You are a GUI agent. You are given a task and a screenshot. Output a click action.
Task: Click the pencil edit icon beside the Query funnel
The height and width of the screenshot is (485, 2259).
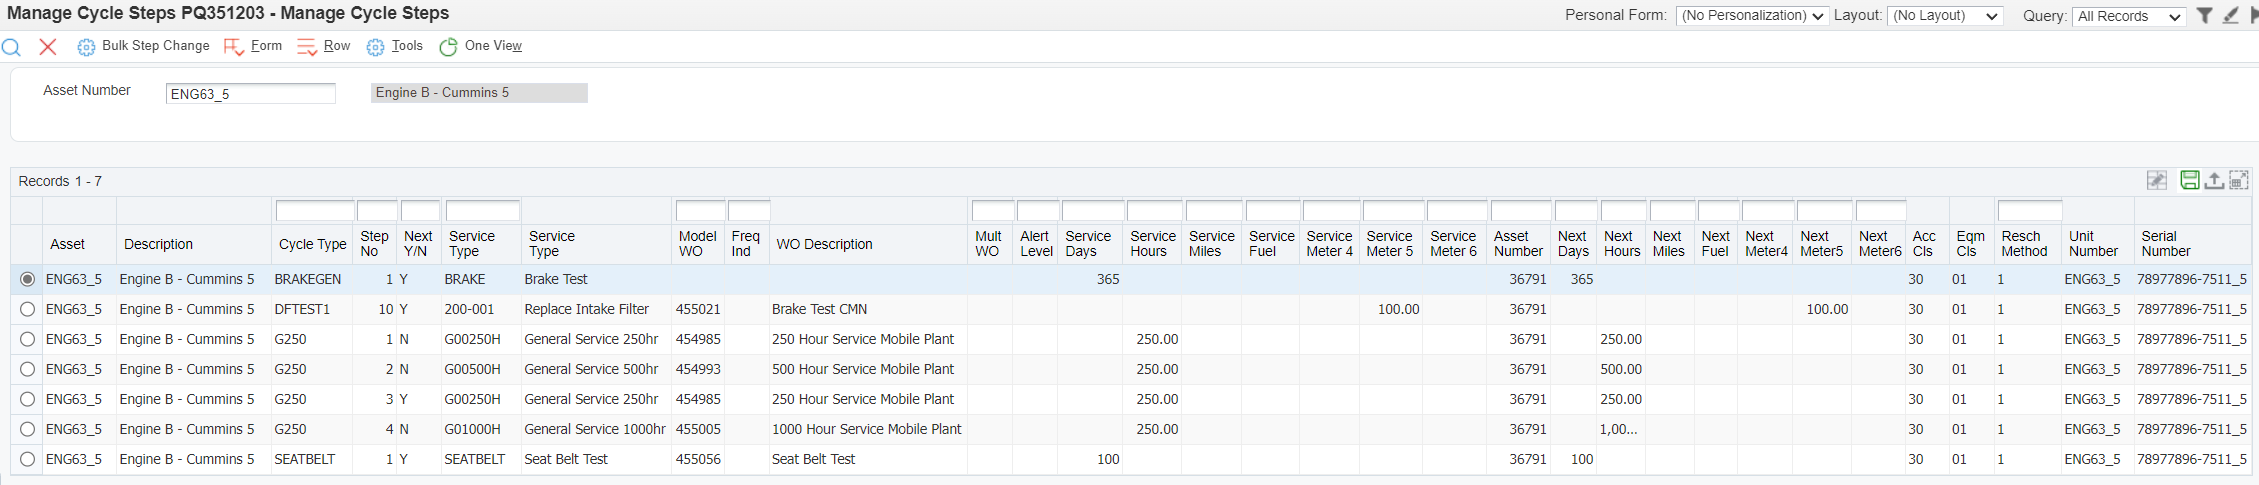pos(2230,16)
